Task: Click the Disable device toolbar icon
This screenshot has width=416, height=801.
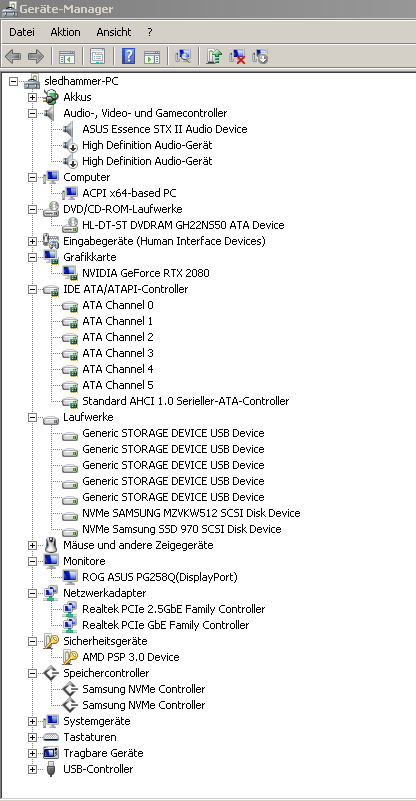Action: [x=260, y=56]
